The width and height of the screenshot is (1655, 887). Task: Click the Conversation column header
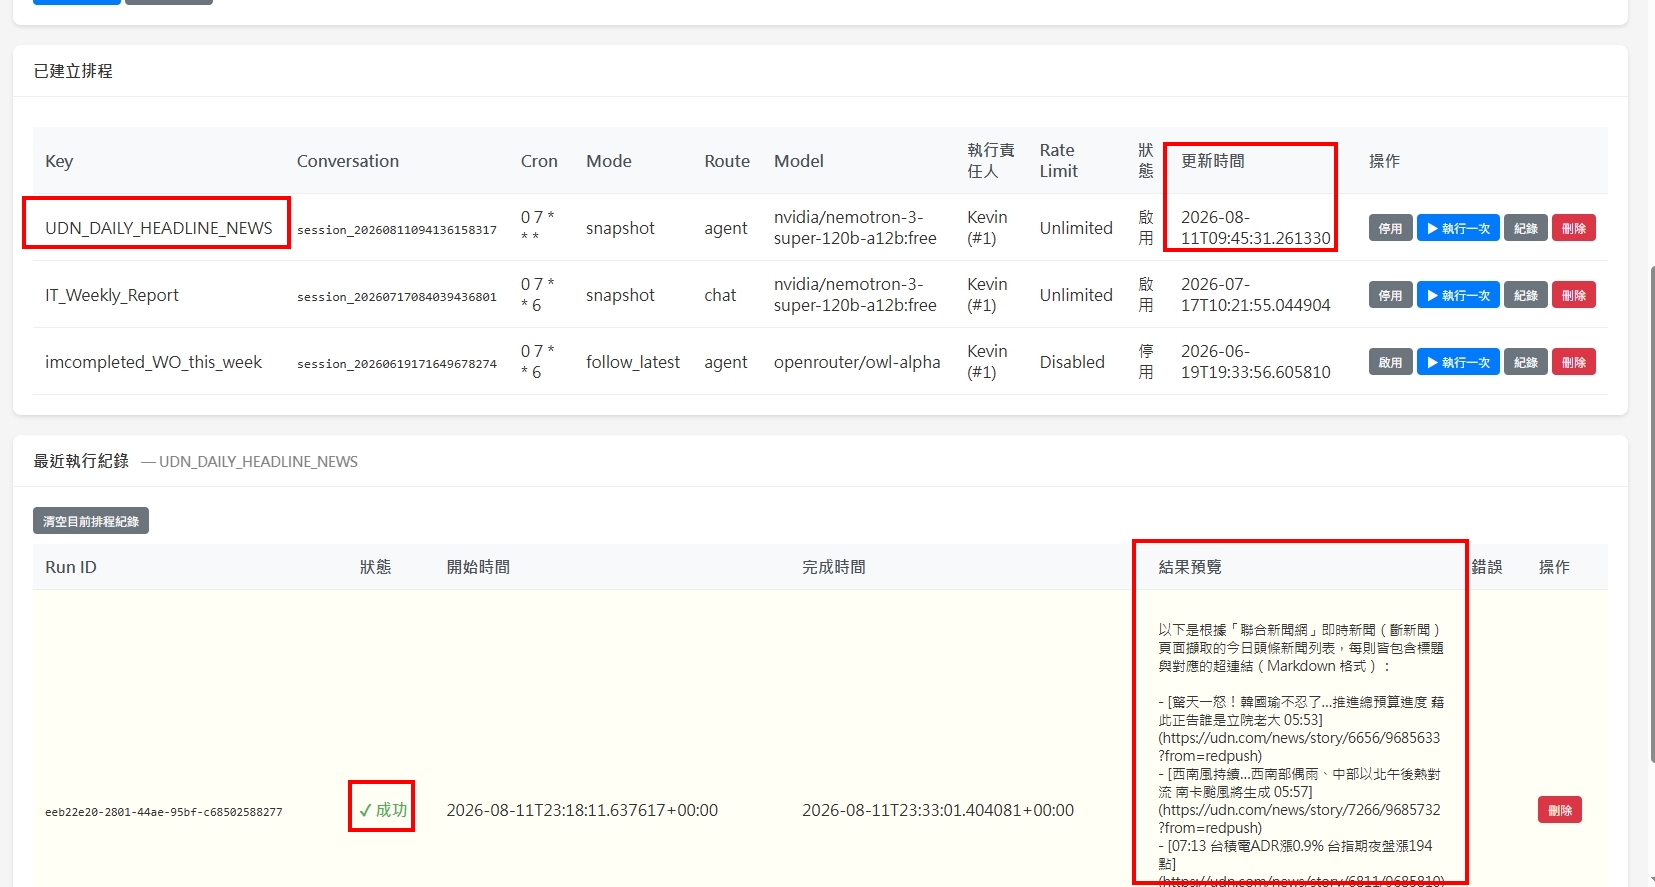click(348, 161)
